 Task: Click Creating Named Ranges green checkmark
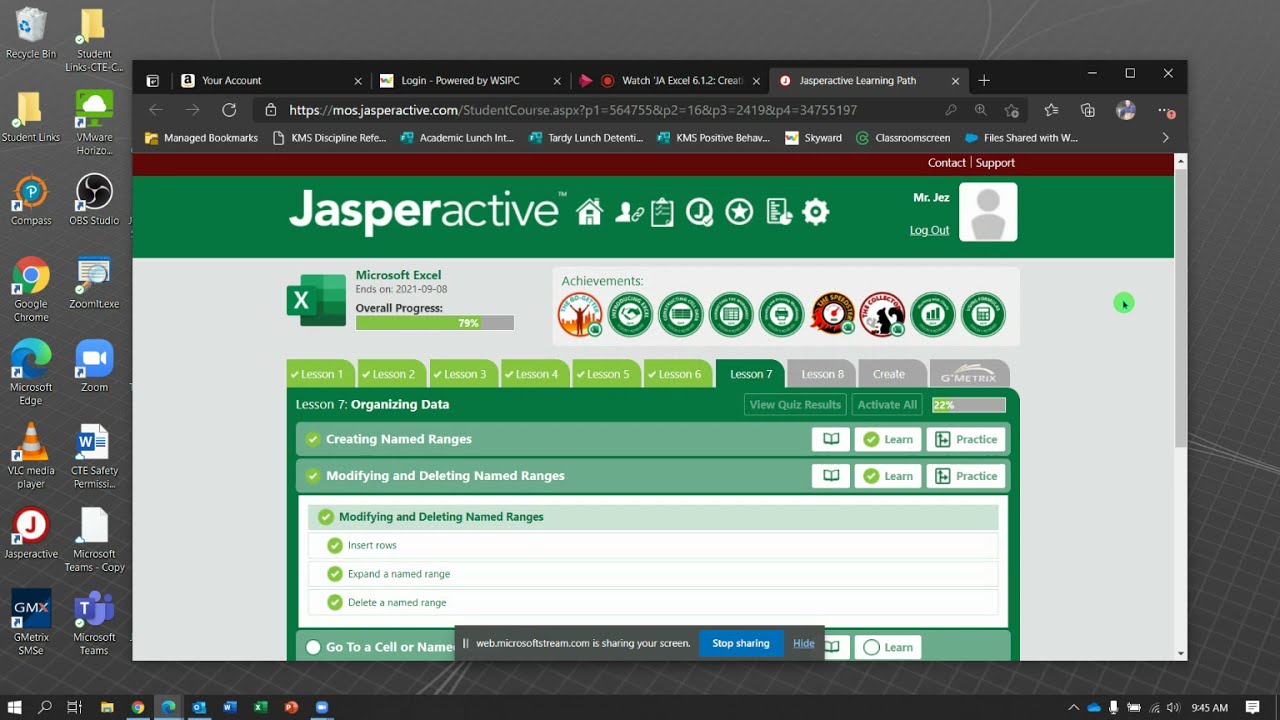click(x=313, y=439)
